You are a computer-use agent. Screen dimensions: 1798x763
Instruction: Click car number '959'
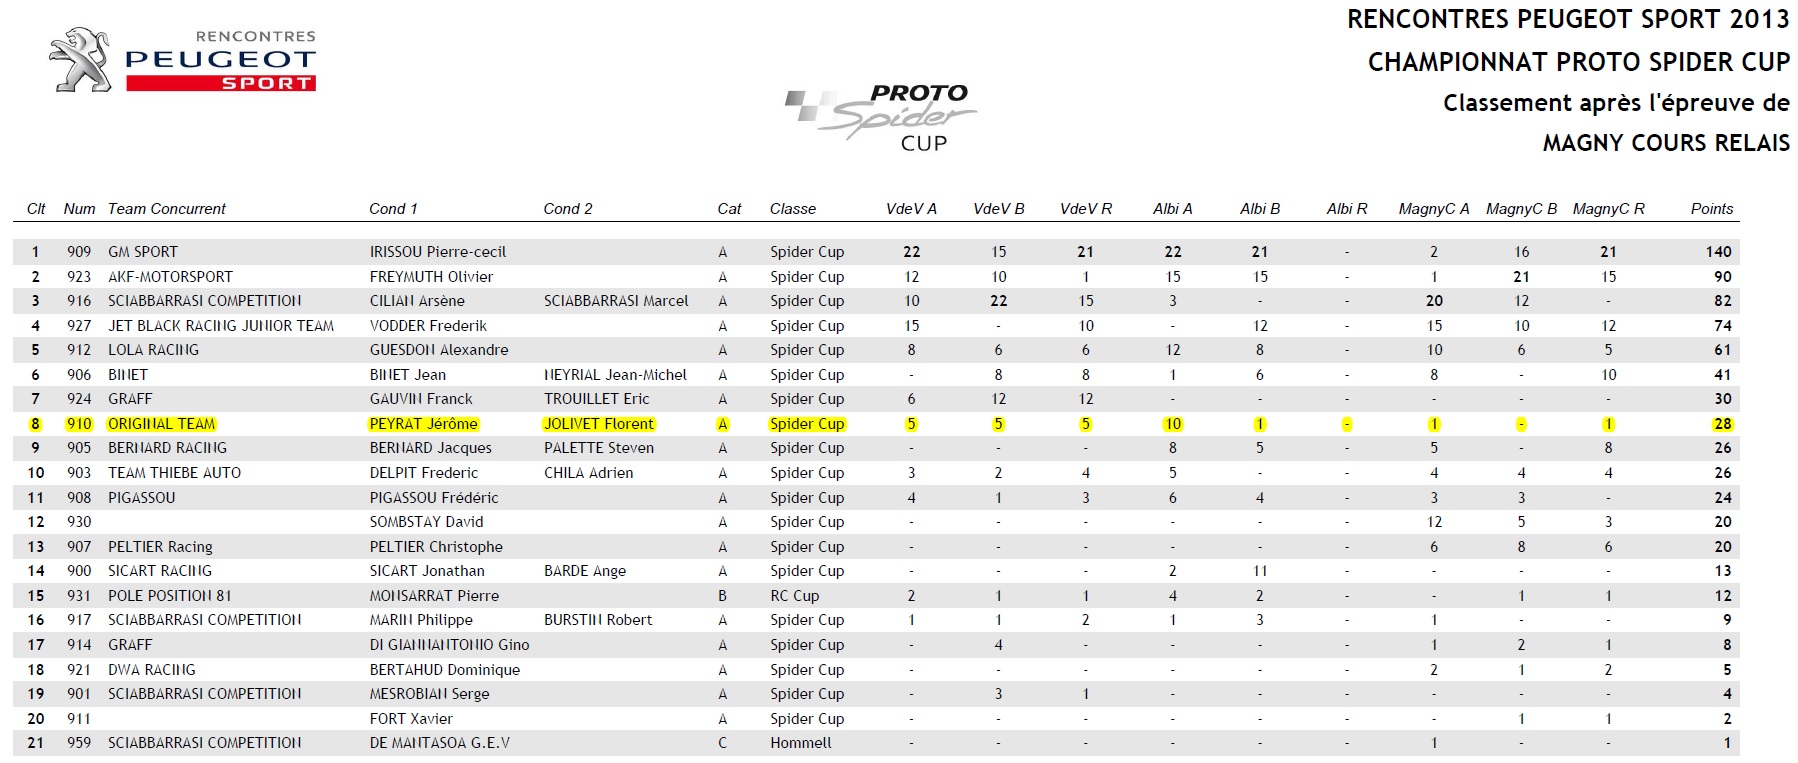point(79,743)
